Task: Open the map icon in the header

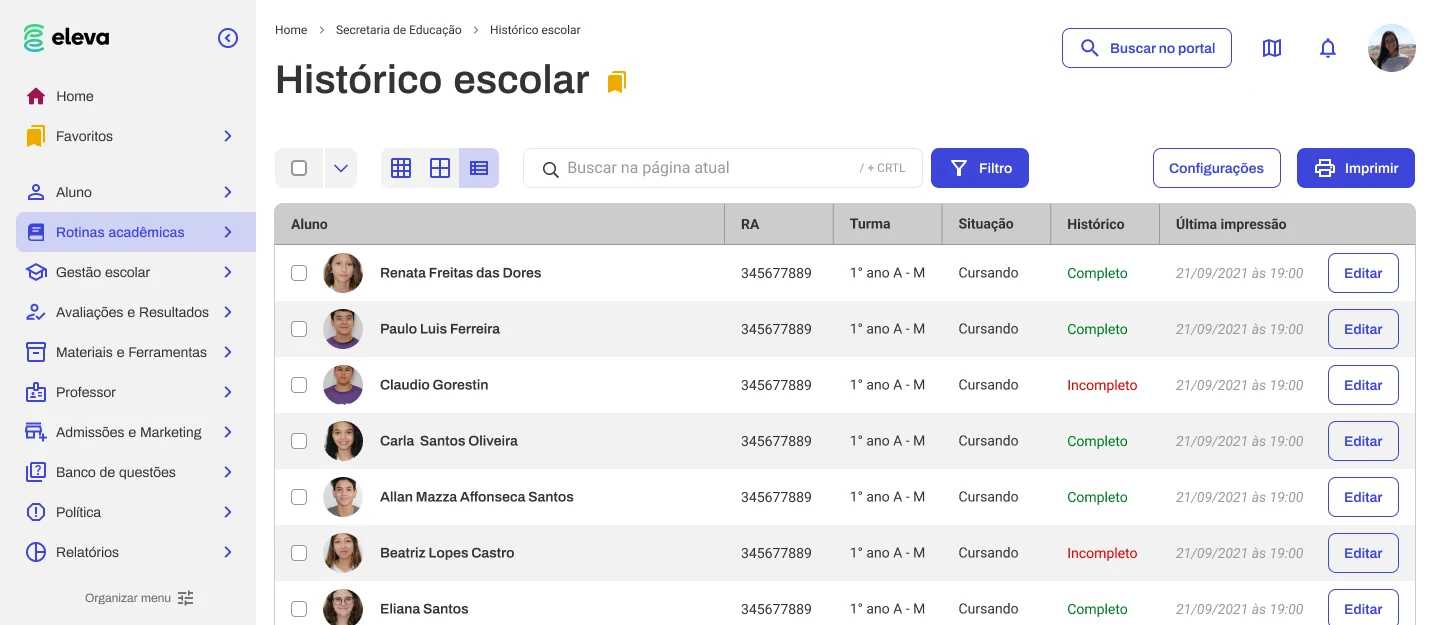Action: [x=1272, y=48]
